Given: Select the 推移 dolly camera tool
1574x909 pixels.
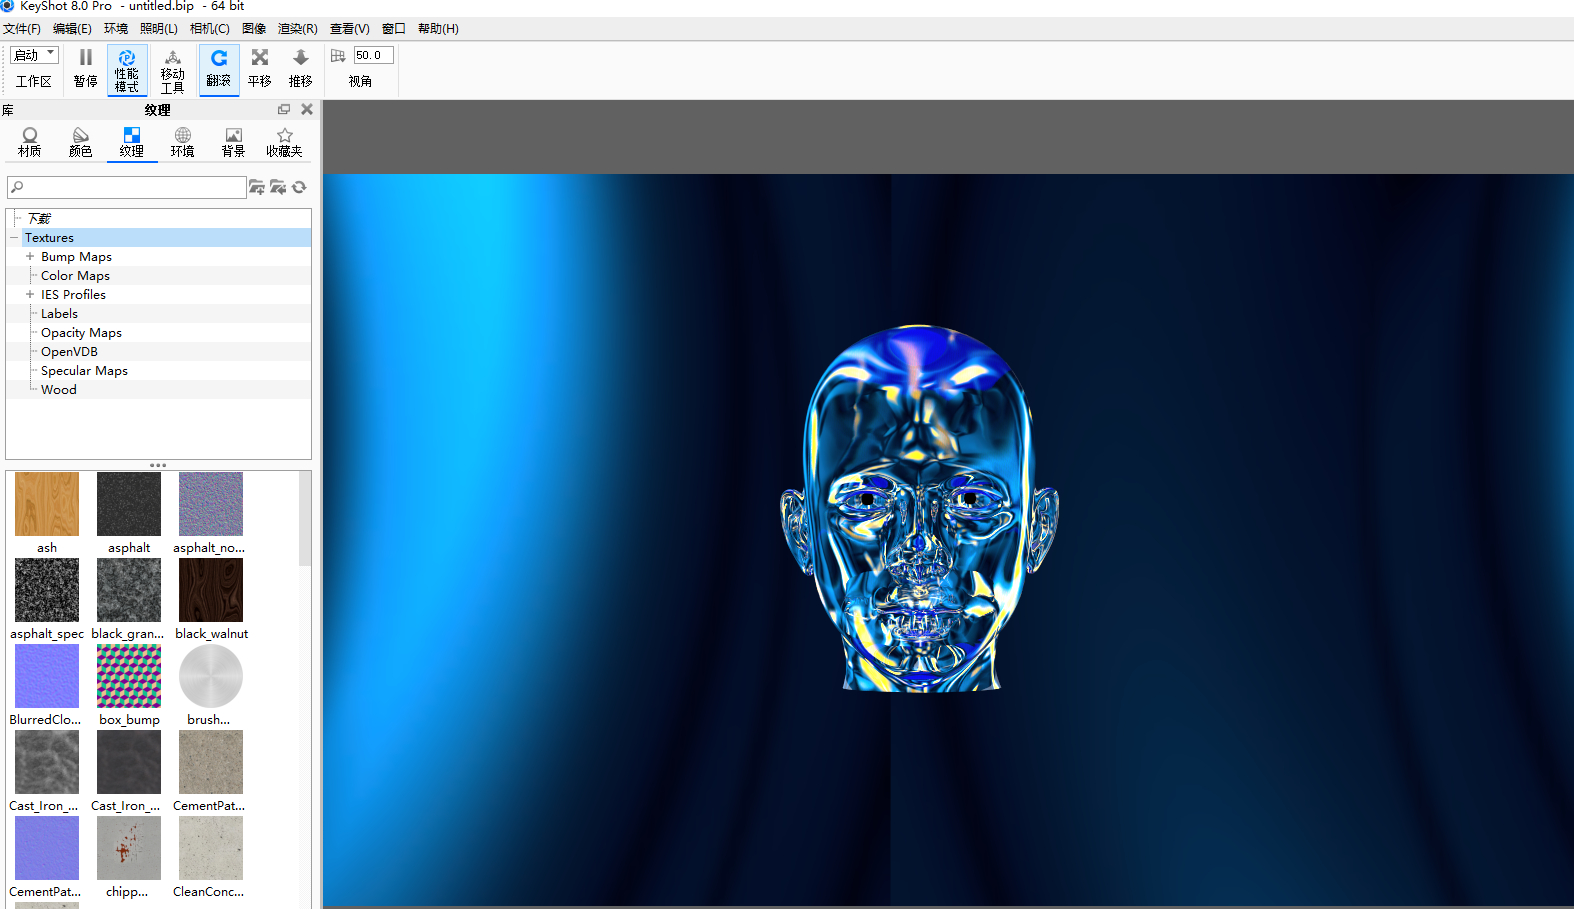Looking at the screenshot, I should (x=301, y=69).
